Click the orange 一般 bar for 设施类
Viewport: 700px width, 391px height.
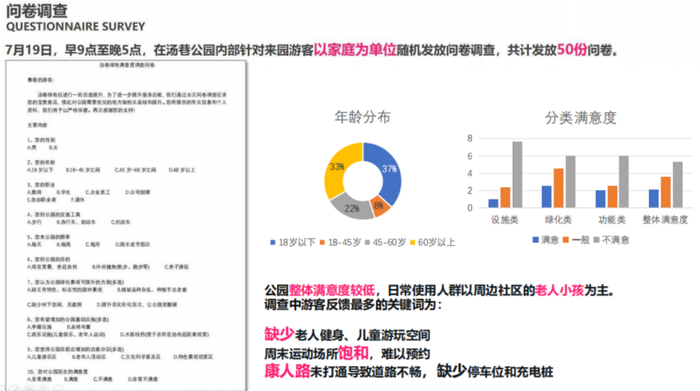point(505,197)
